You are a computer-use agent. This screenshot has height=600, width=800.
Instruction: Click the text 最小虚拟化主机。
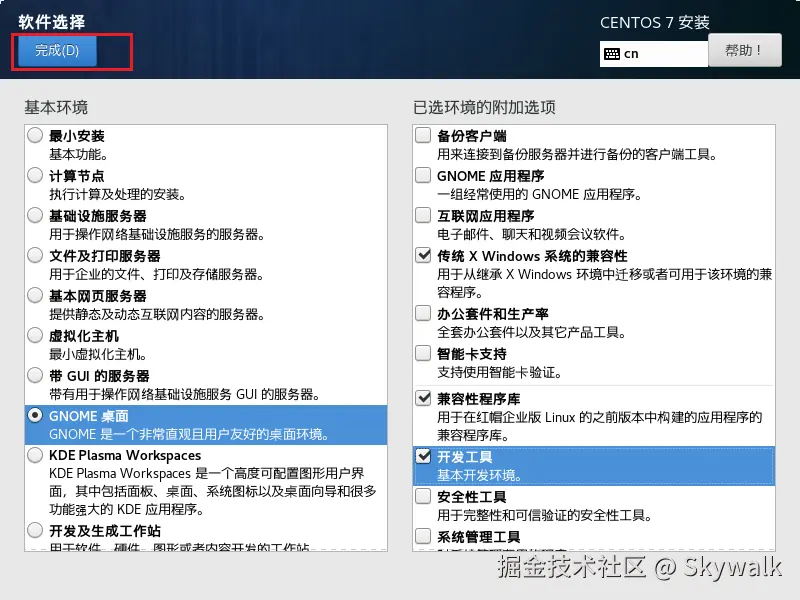[98, 354]
